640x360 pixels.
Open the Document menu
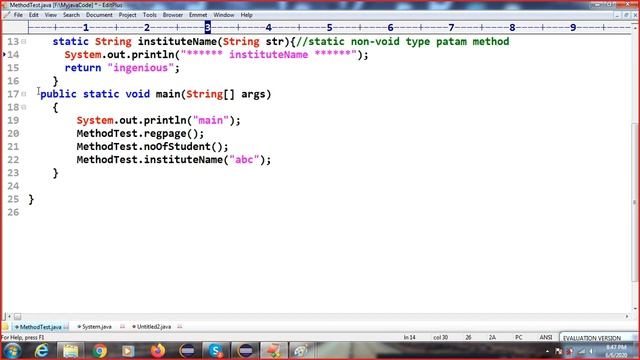click(x=99, y=15)
